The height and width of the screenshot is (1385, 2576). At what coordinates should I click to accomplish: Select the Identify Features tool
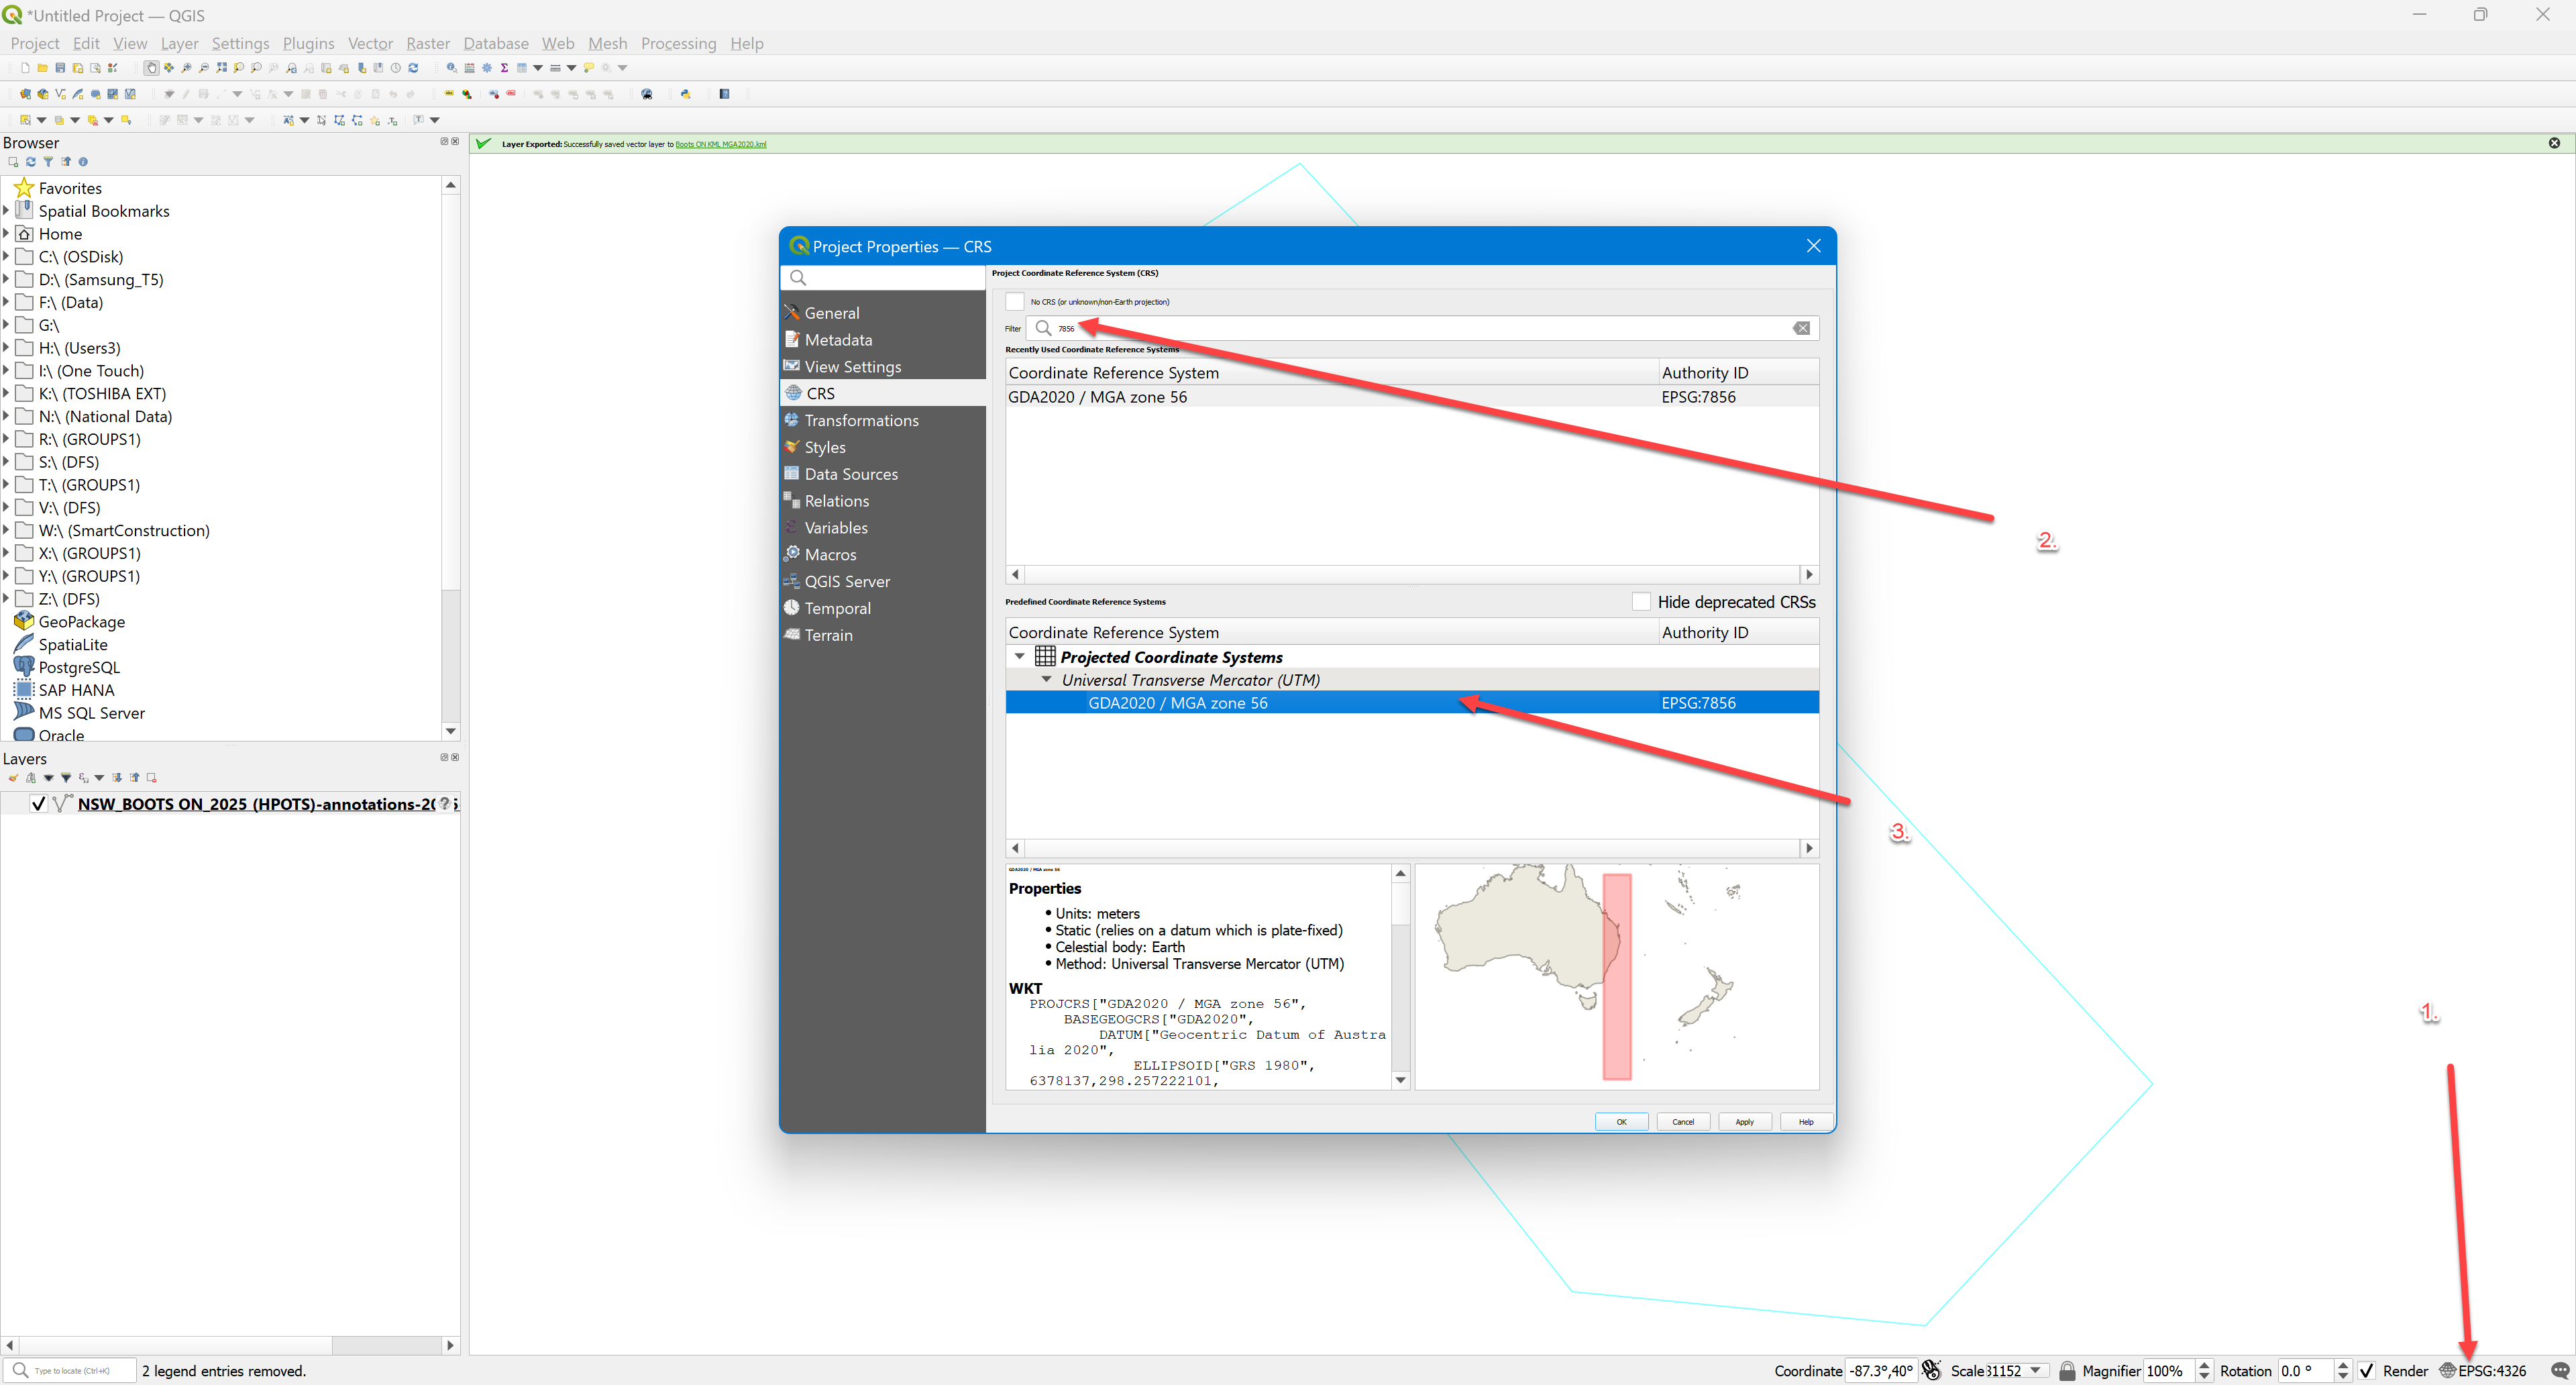[452, 68]
